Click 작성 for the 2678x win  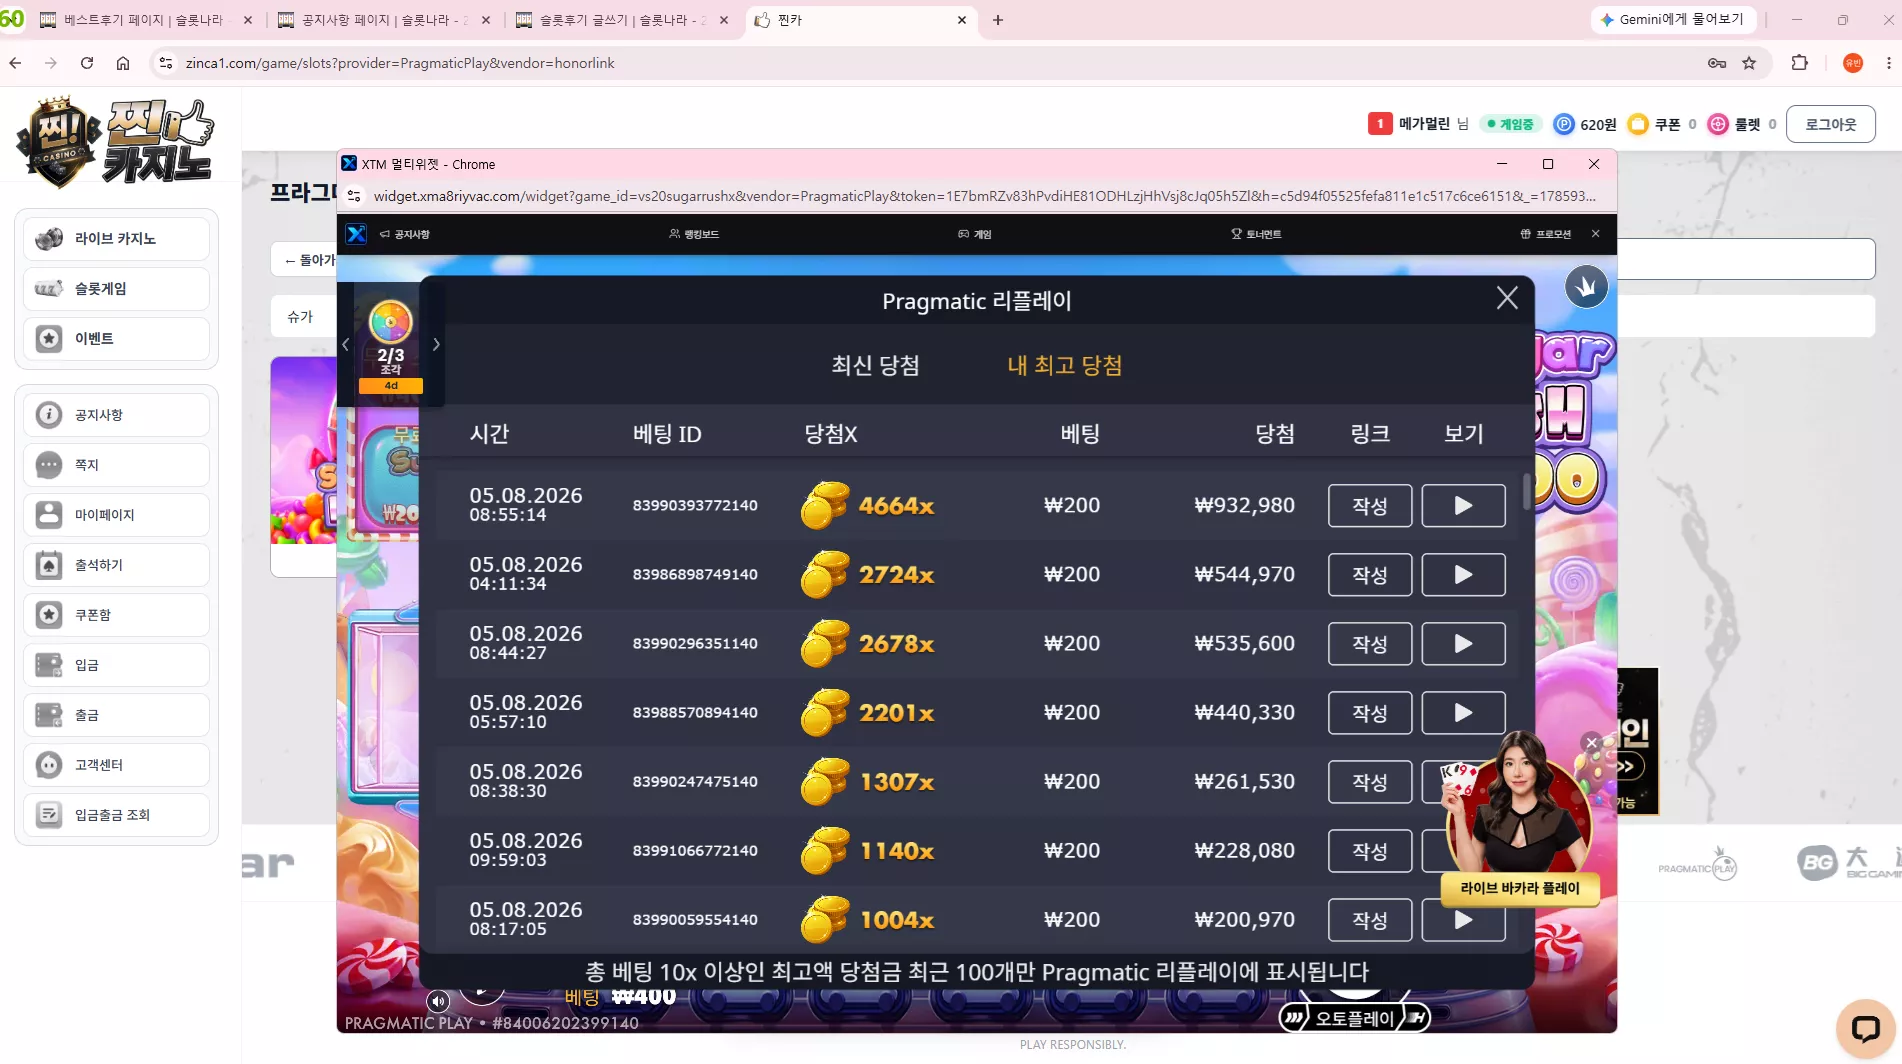1370,644
